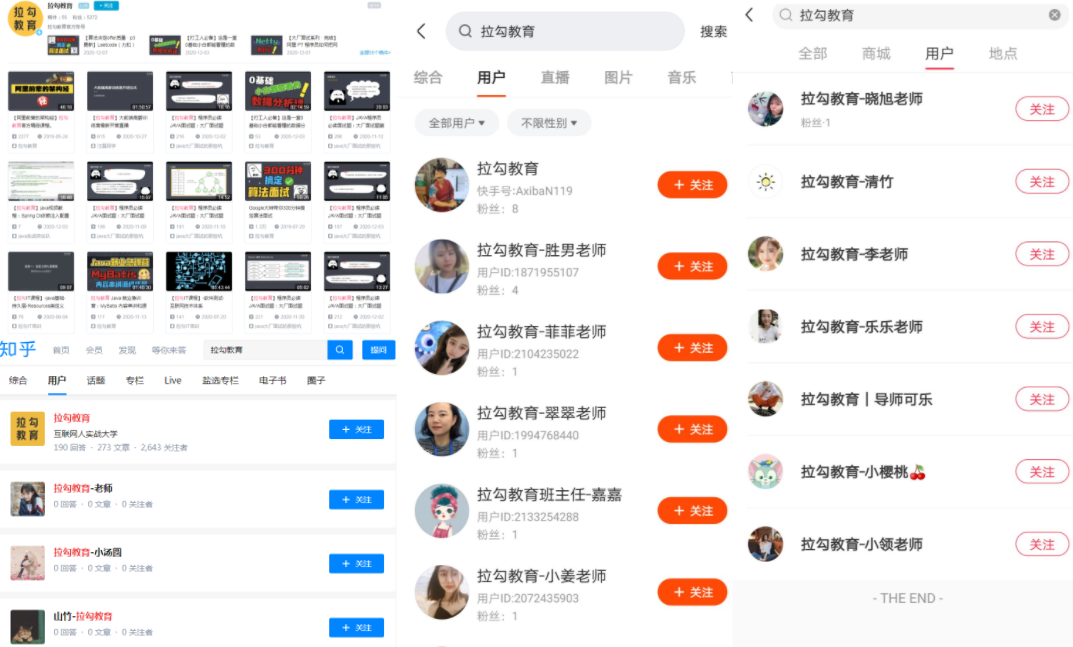Open the 全部用户 filter dropdown
The height and width of the screenshot is (647, 1073).
pyautogui.click(x=456, y=120)
